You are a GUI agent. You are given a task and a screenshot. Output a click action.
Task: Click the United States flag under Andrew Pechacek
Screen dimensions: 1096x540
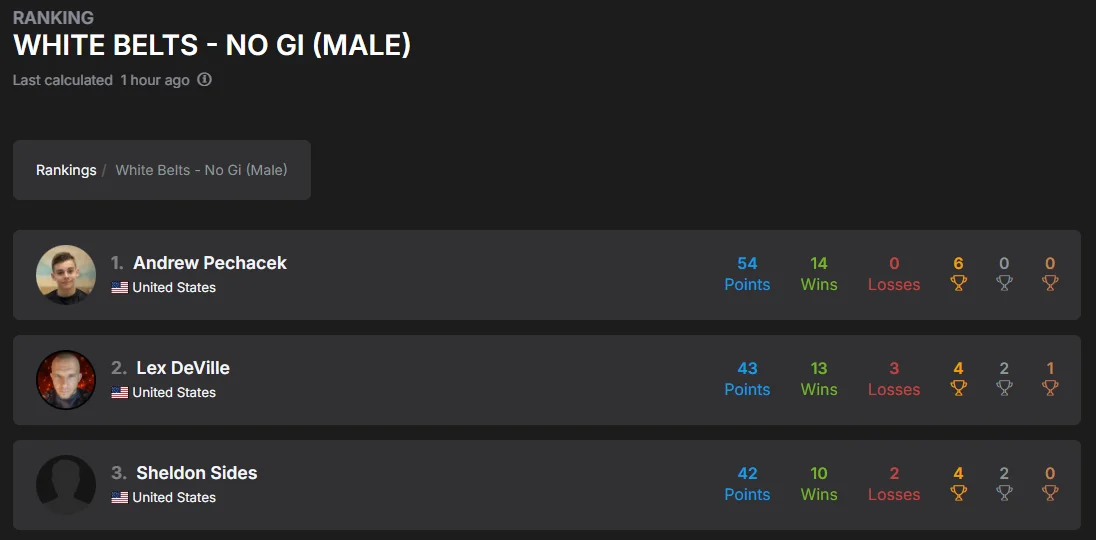click(x=120, y=288)
